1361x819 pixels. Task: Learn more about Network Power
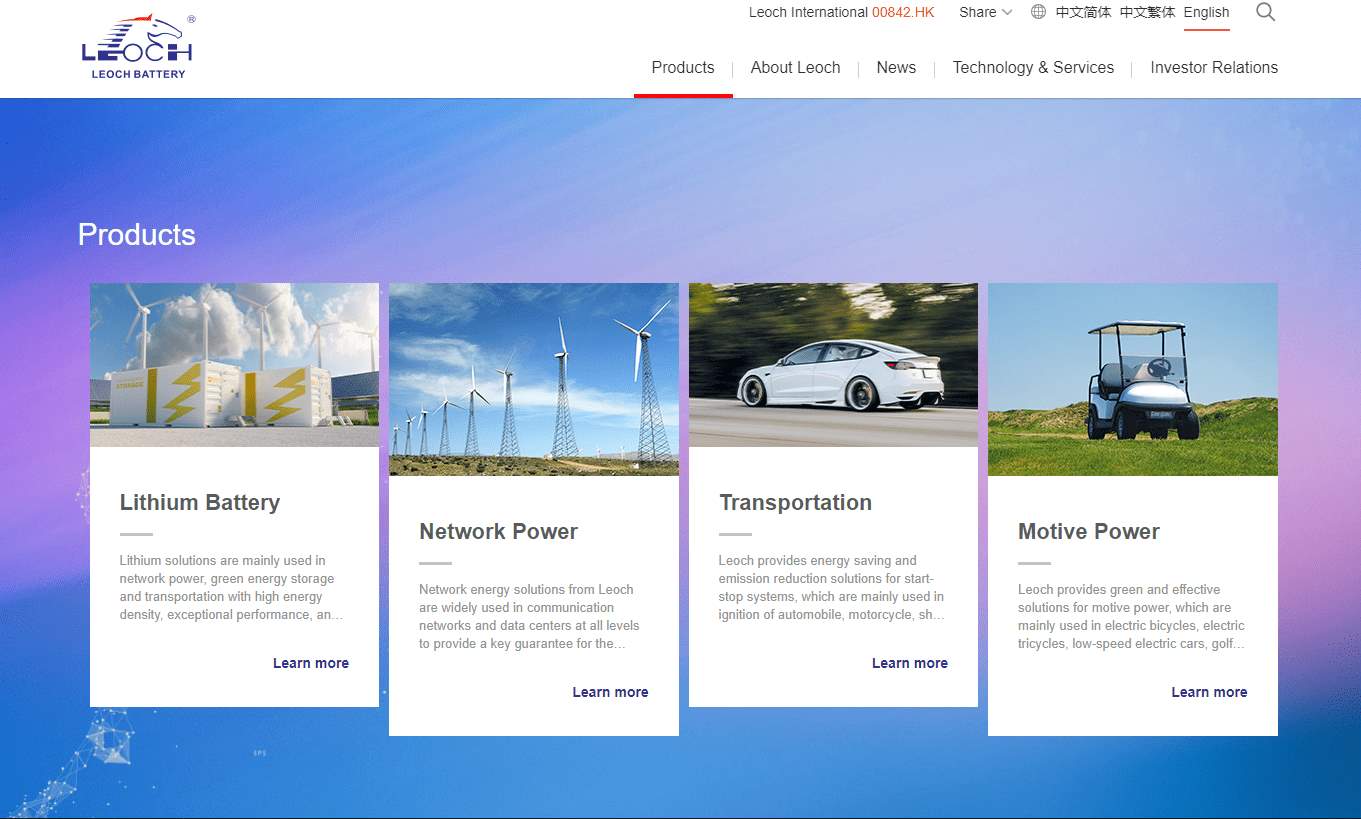click(610, 692)
